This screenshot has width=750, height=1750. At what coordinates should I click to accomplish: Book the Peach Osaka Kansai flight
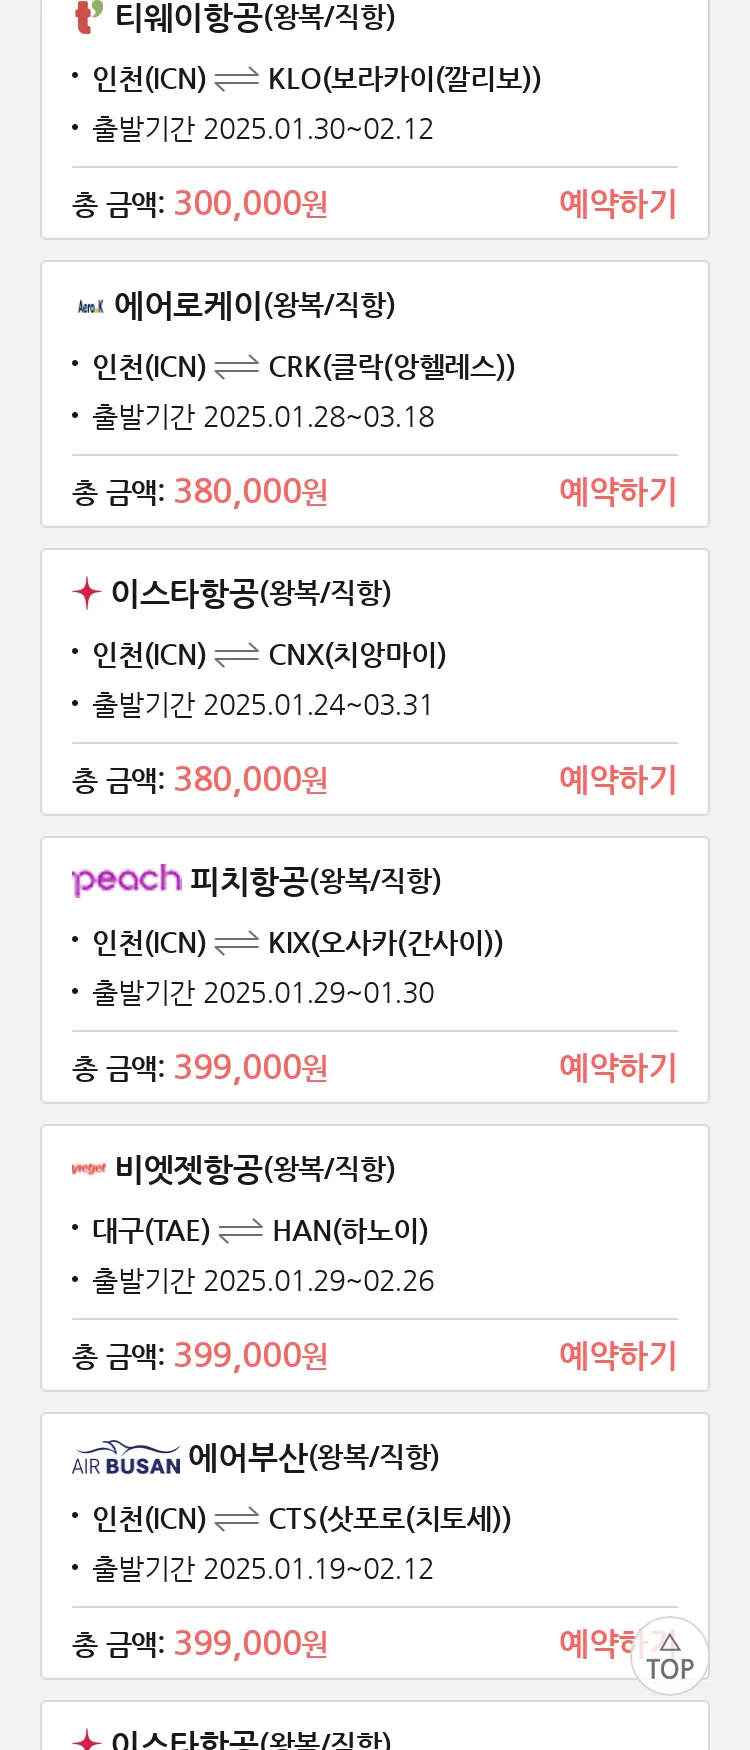point(618,1068)
